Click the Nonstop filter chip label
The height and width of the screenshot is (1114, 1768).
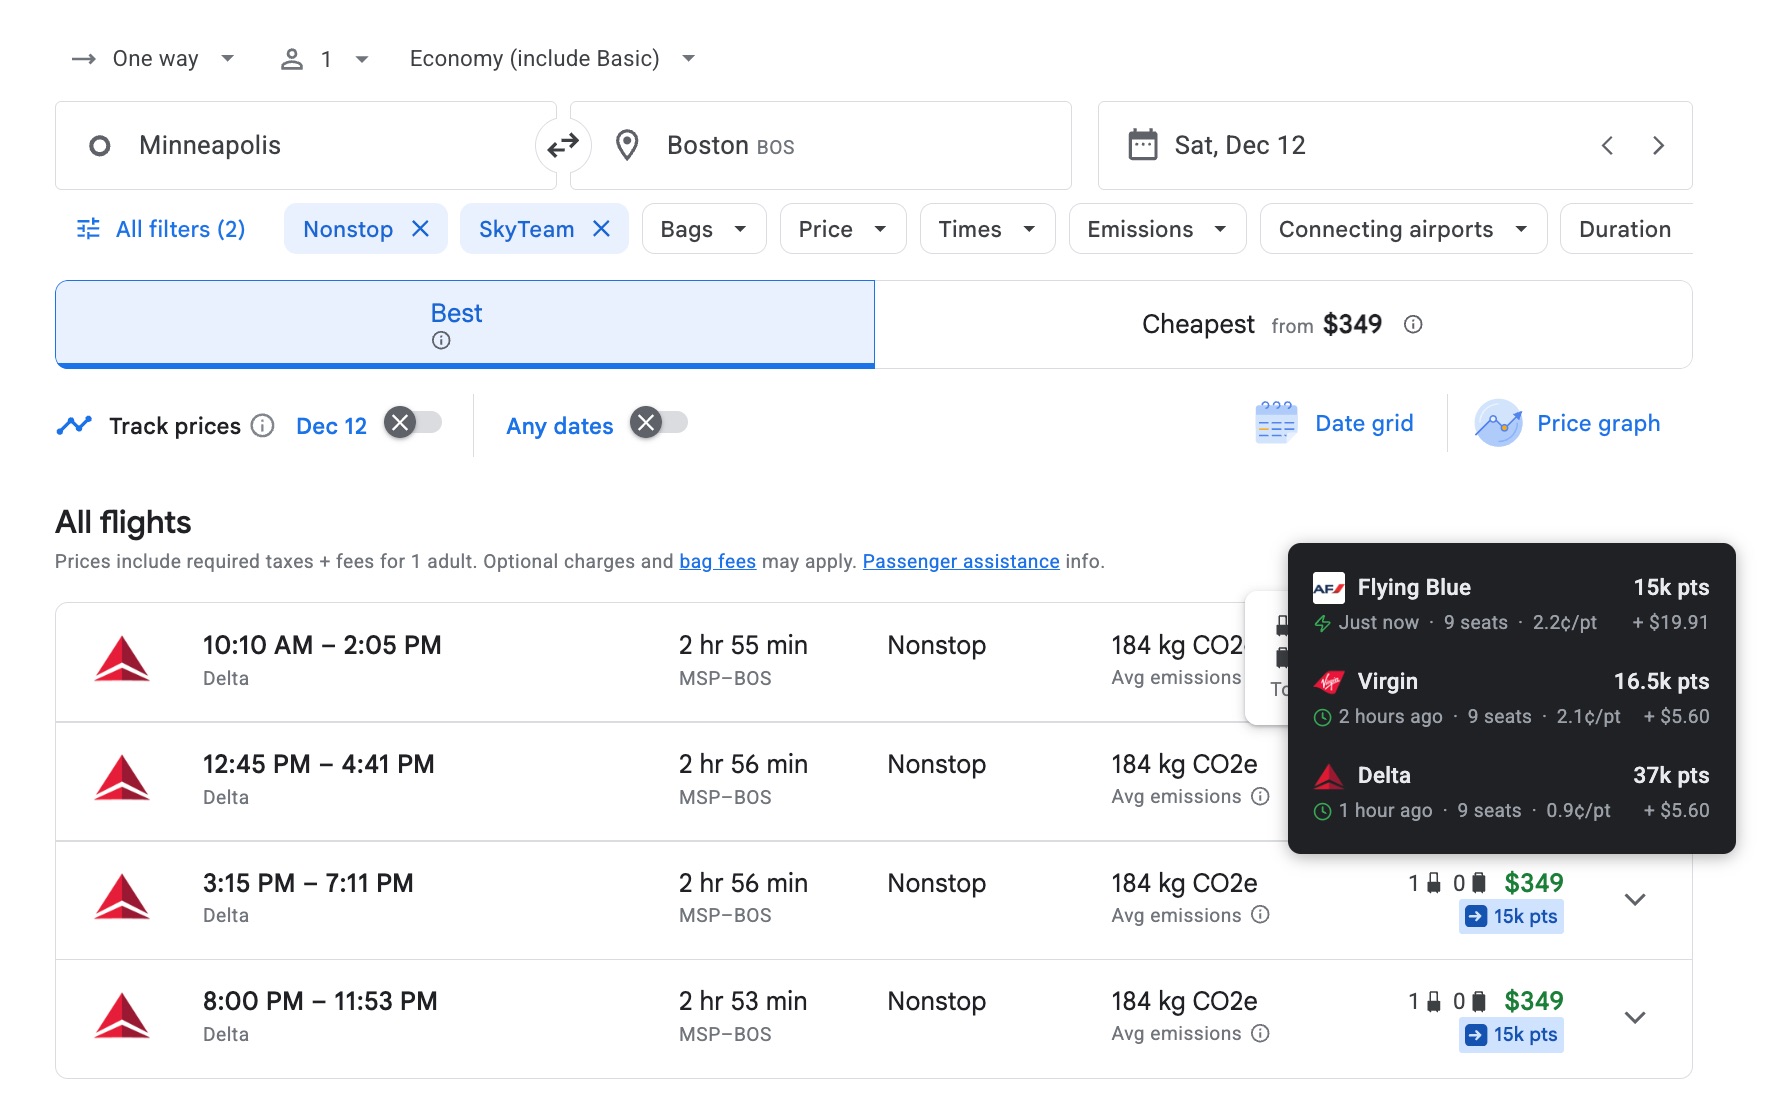point(348,229)
